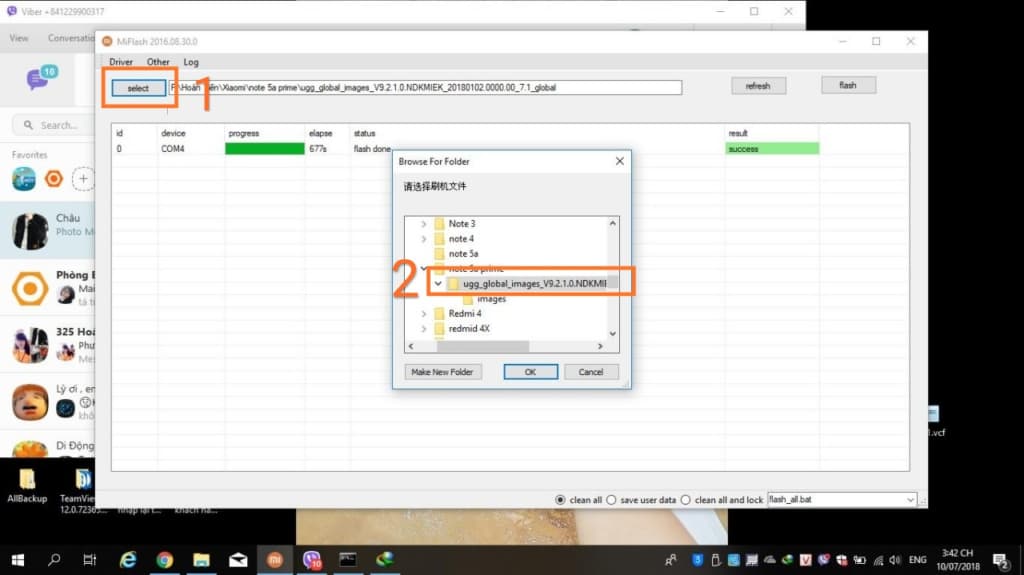
Task: Click the ENG language indicator
Action: tap(918, 560)
